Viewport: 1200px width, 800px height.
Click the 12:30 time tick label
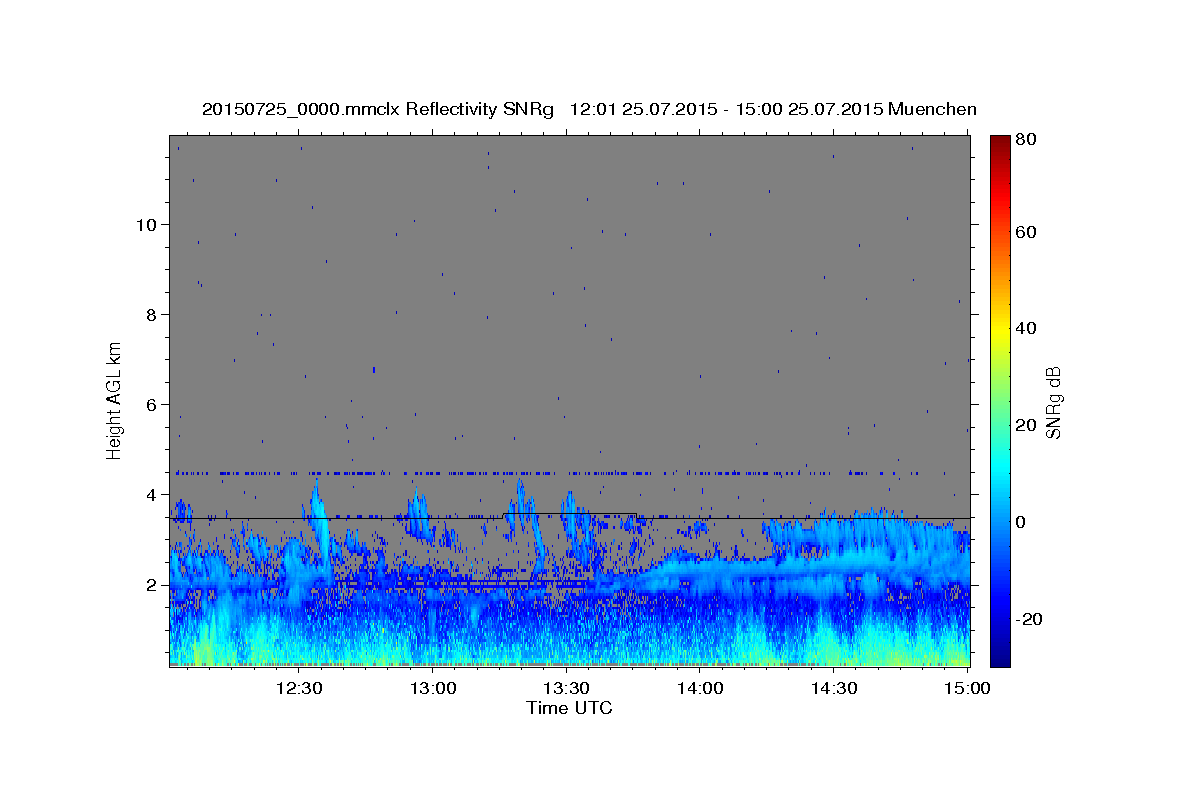pyautogui.click(x=299, y=689)
